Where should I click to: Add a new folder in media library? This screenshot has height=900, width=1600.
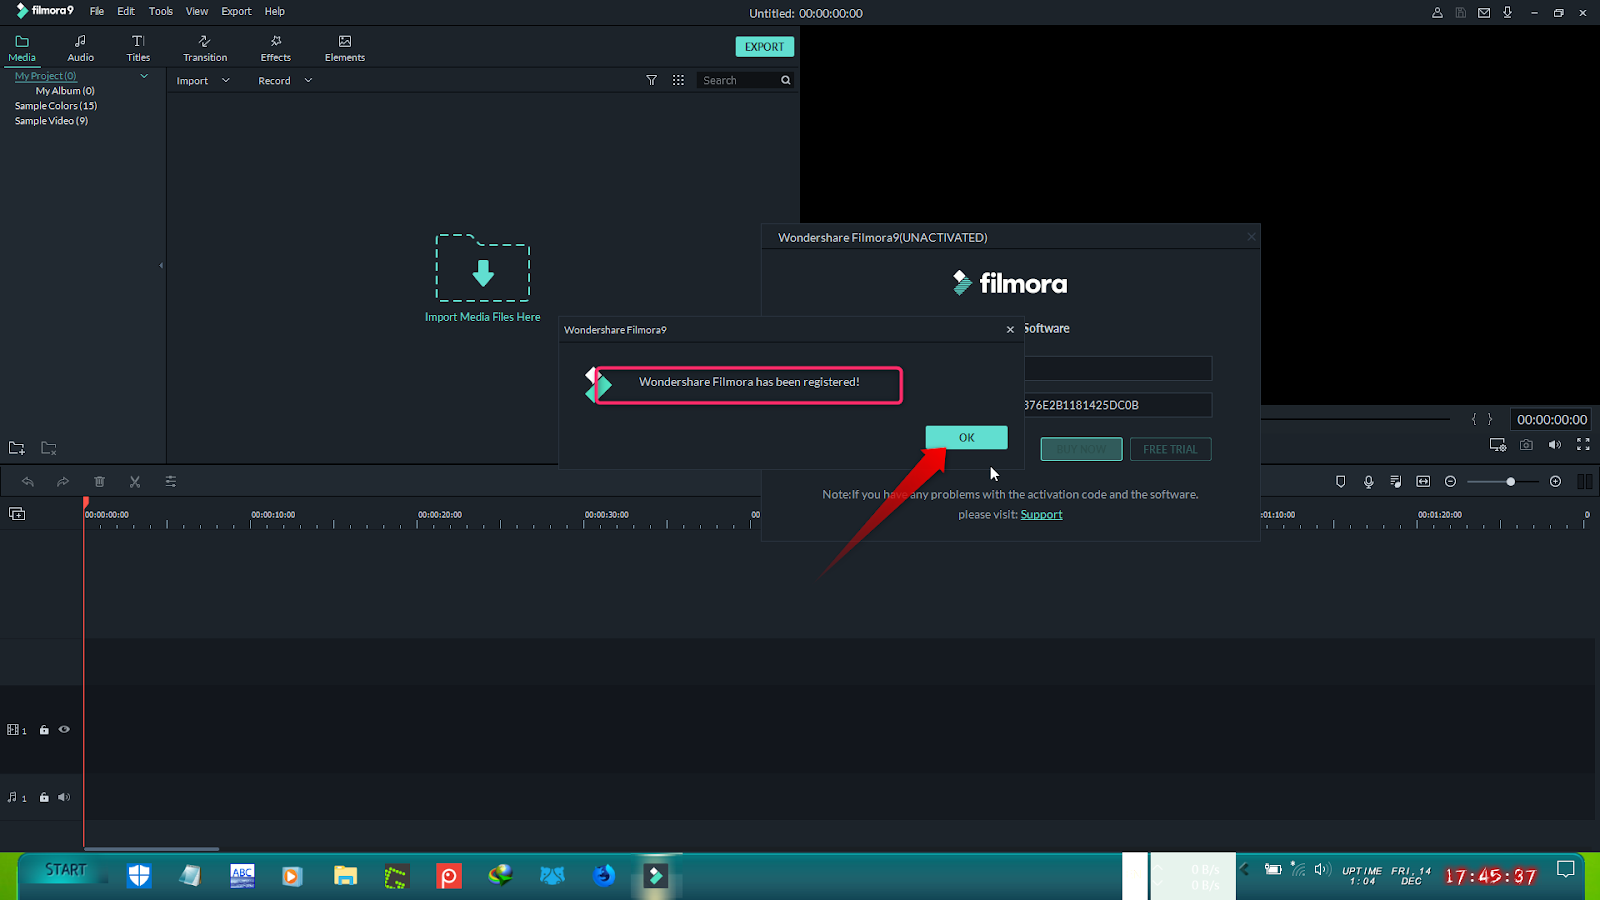click(x=17, y=448)
